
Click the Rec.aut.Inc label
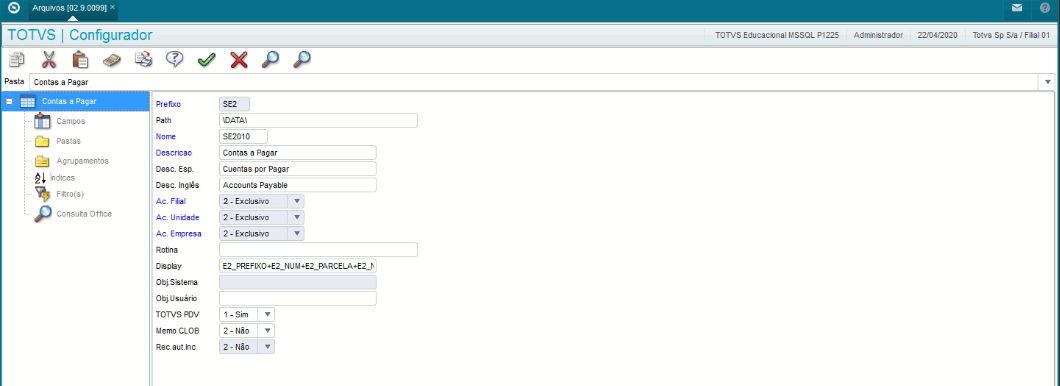point(175,347)
